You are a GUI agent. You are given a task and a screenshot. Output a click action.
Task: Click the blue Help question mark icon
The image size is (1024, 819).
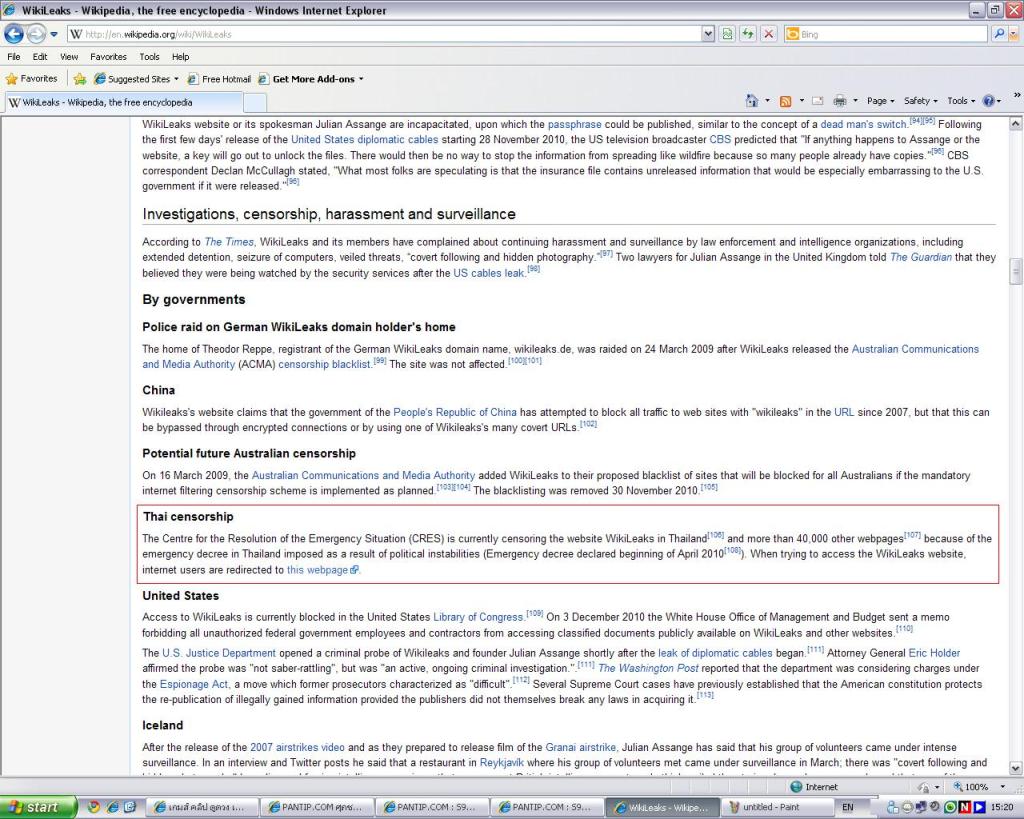(x=989, y=101)
